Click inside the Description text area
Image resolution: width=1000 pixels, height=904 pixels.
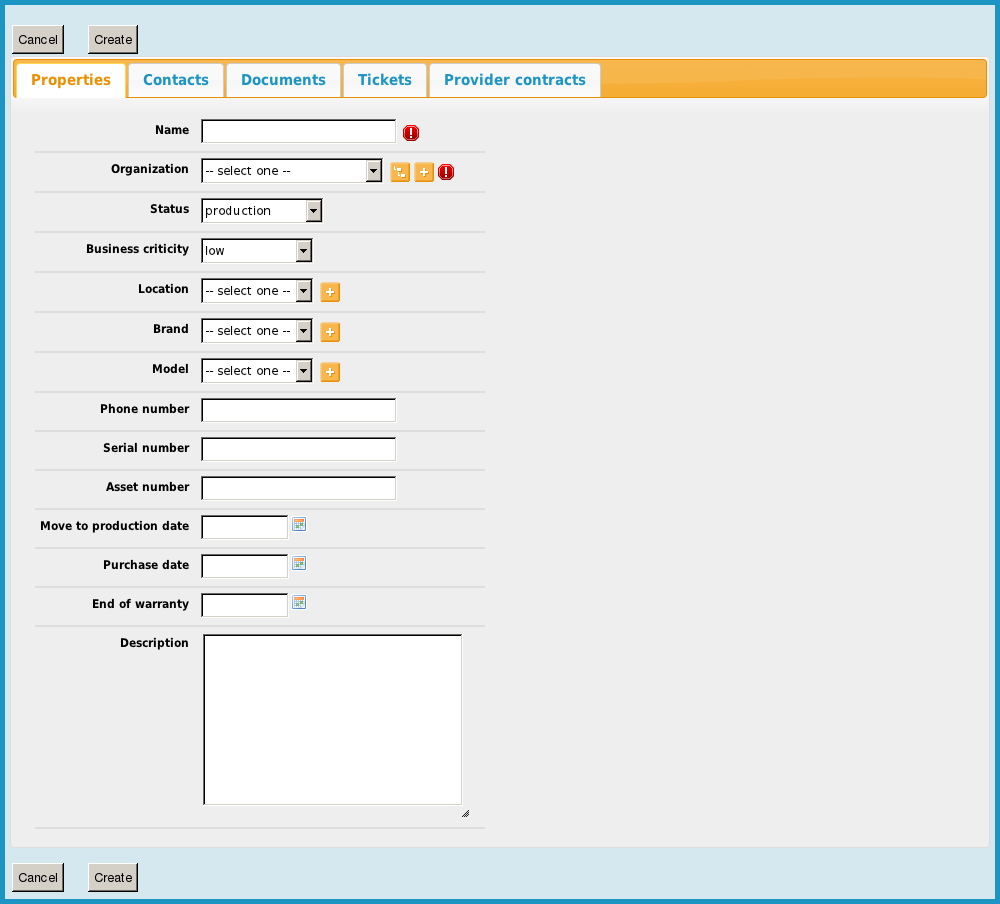pyautogui.click(x=332, y=719)
